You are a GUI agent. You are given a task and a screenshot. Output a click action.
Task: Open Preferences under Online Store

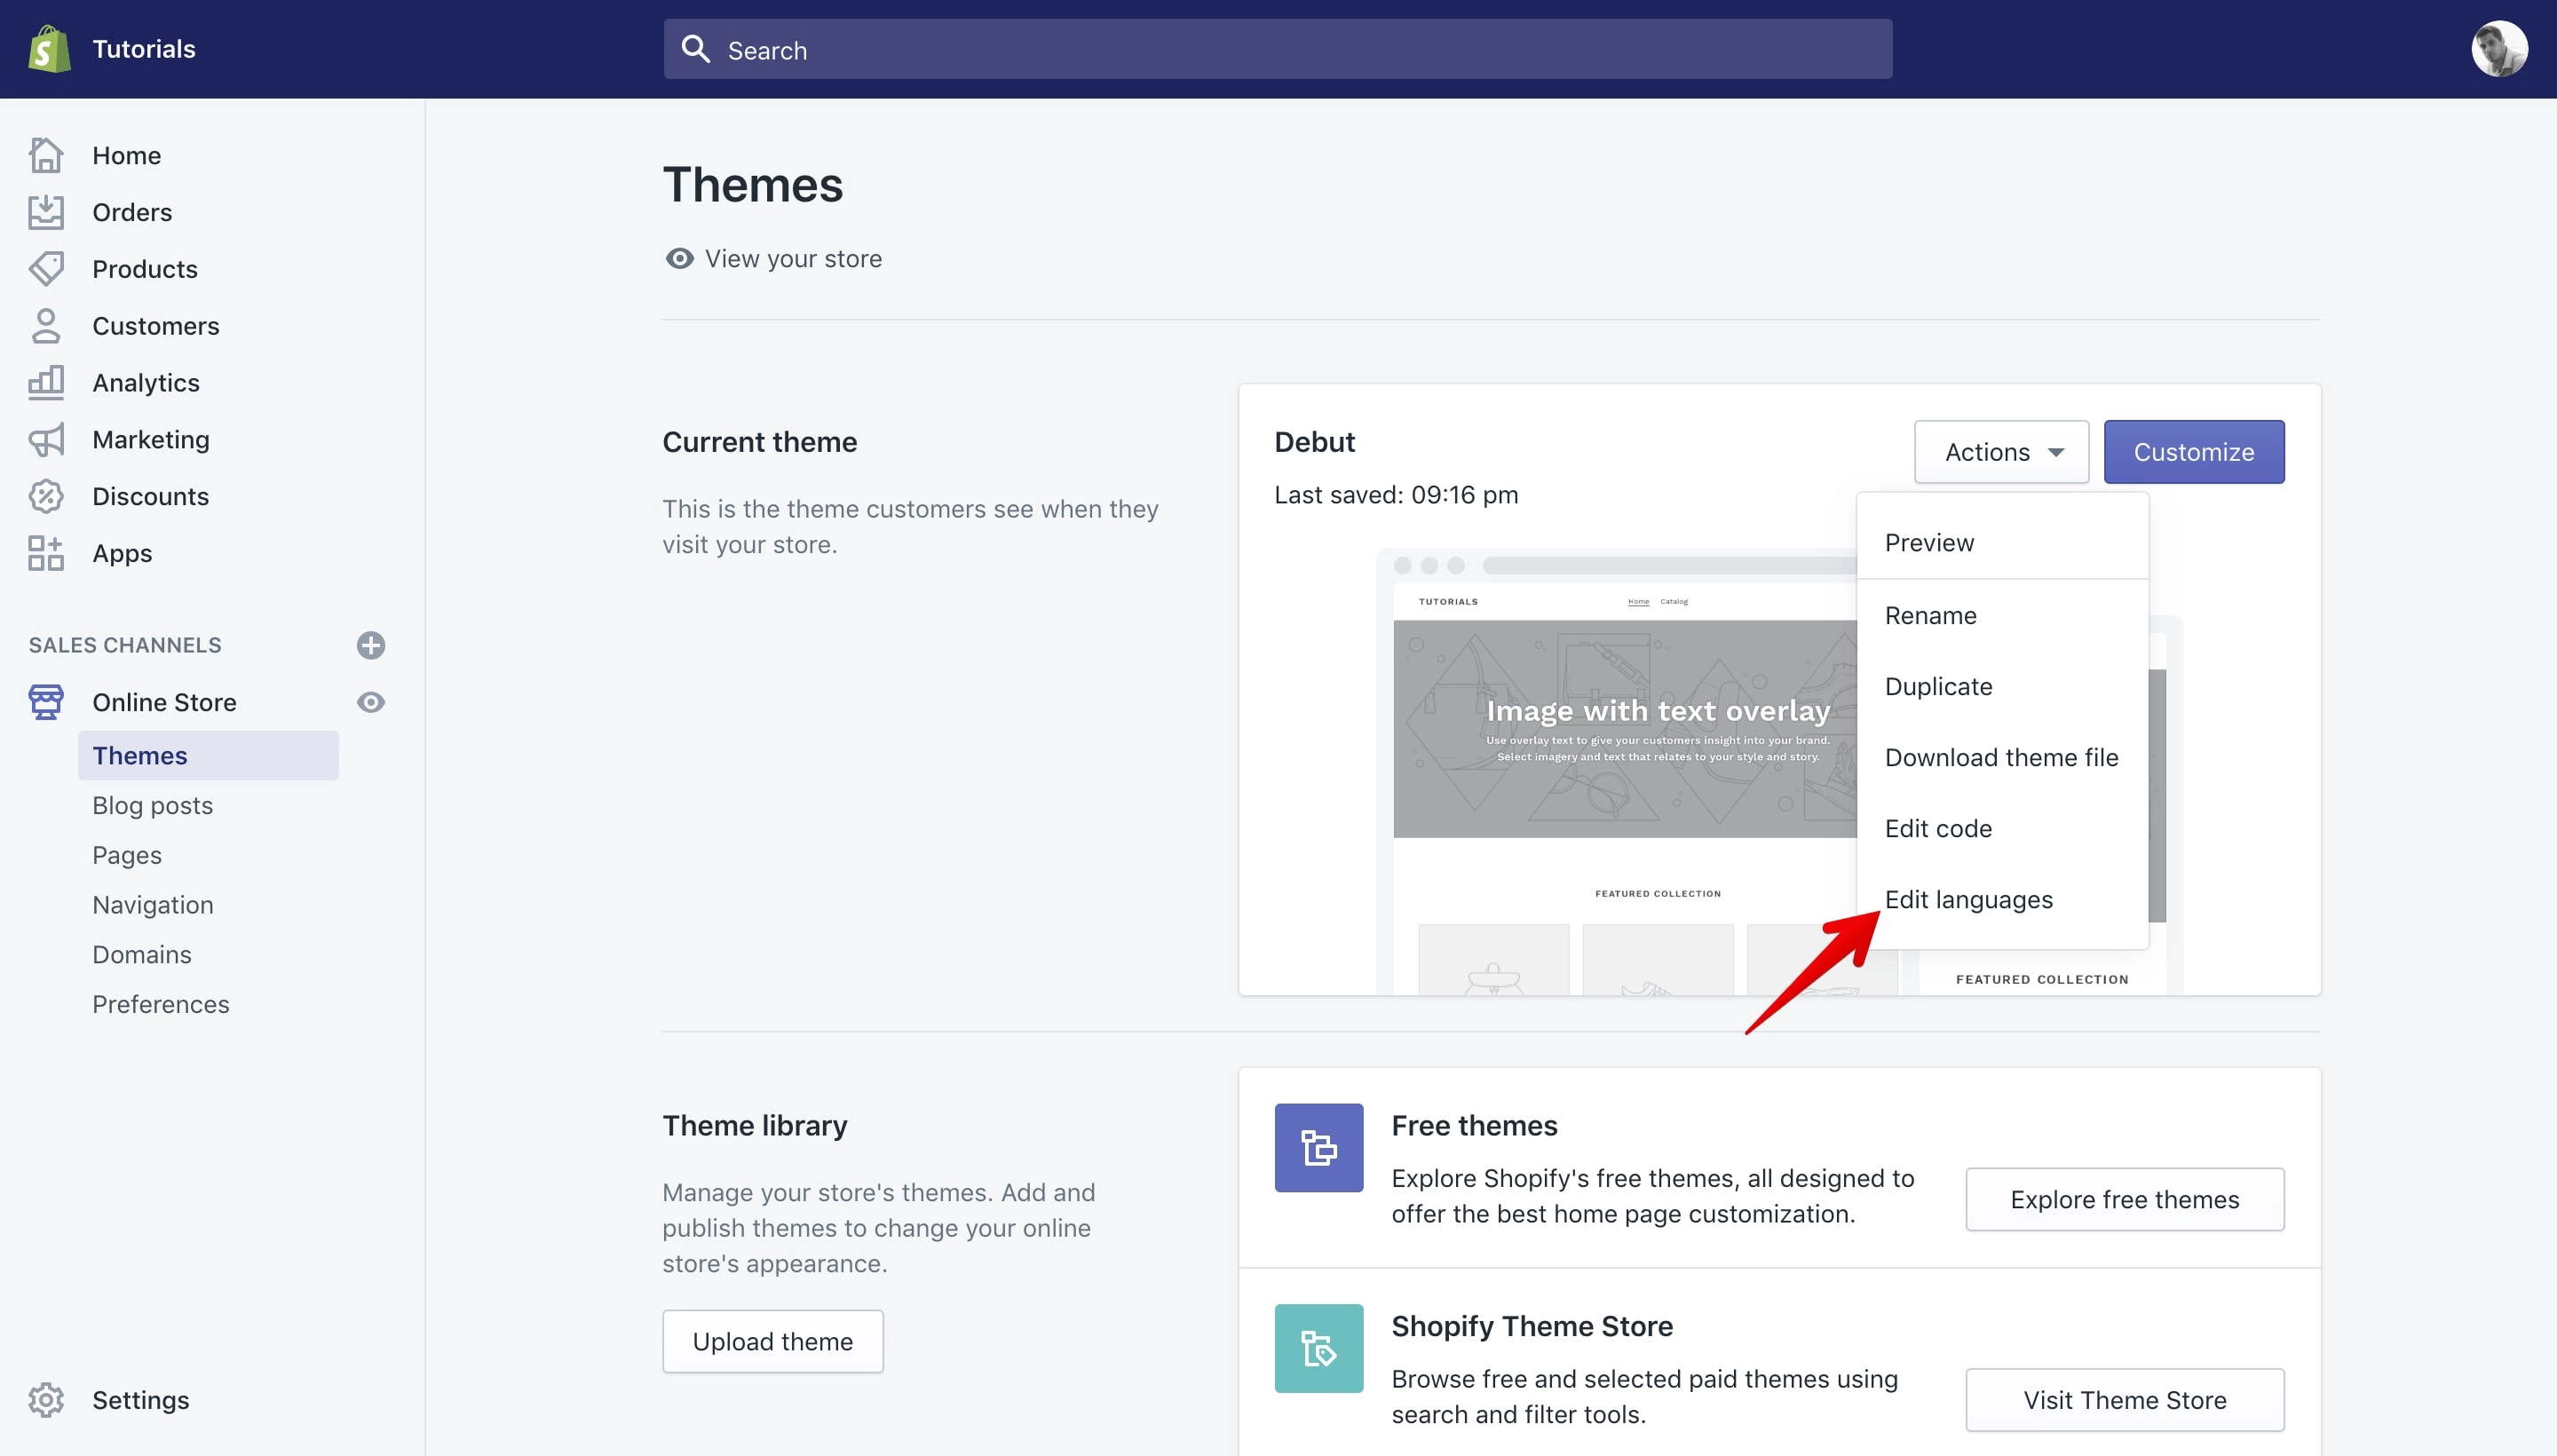pyautogui.click(x=161, y=1004)
